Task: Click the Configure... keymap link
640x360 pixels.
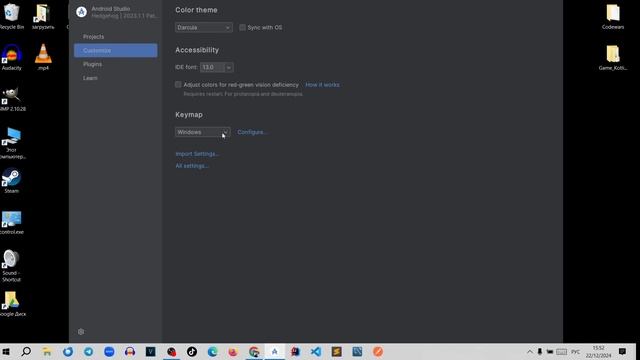Action: 252,132
